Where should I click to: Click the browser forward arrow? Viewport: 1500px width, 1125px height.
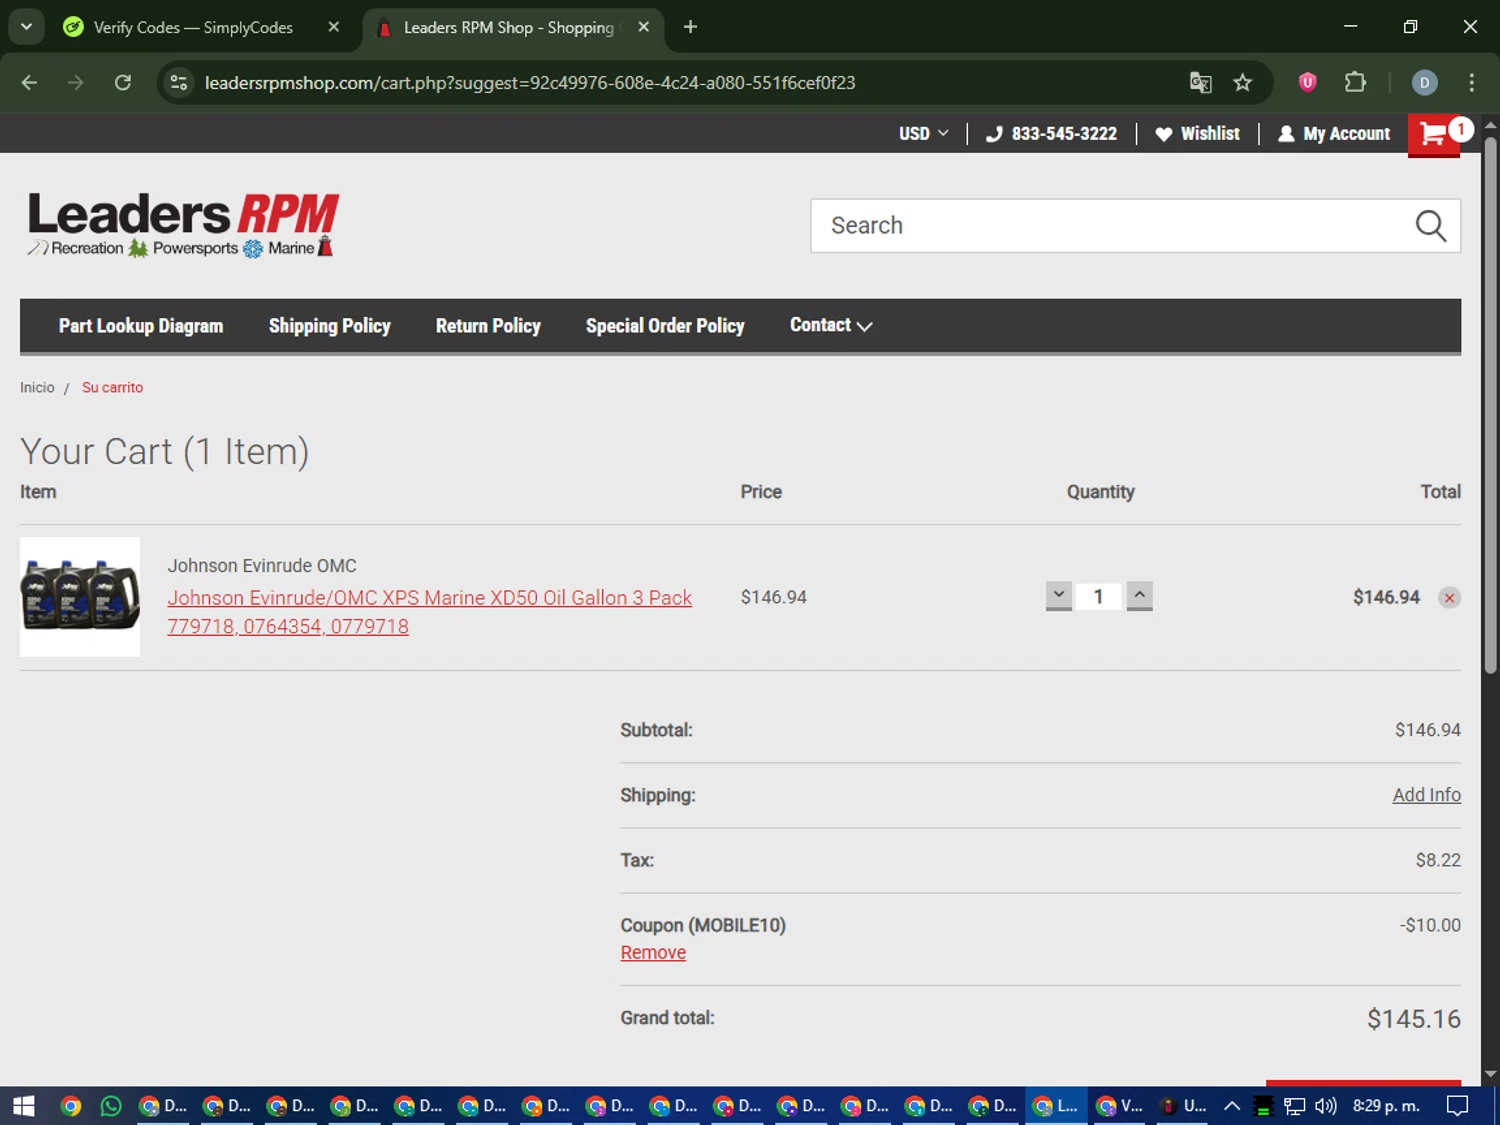[76, 82]
